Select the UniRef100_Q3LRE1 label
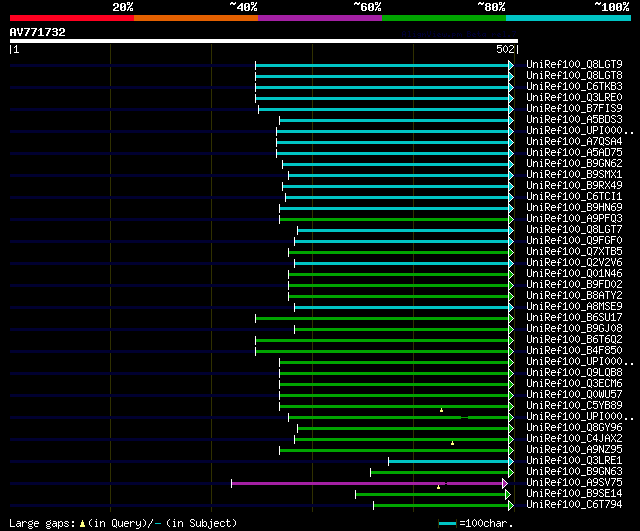Image resolution: width=640 pixels, height=531 pixels. [x=574, y=461]
